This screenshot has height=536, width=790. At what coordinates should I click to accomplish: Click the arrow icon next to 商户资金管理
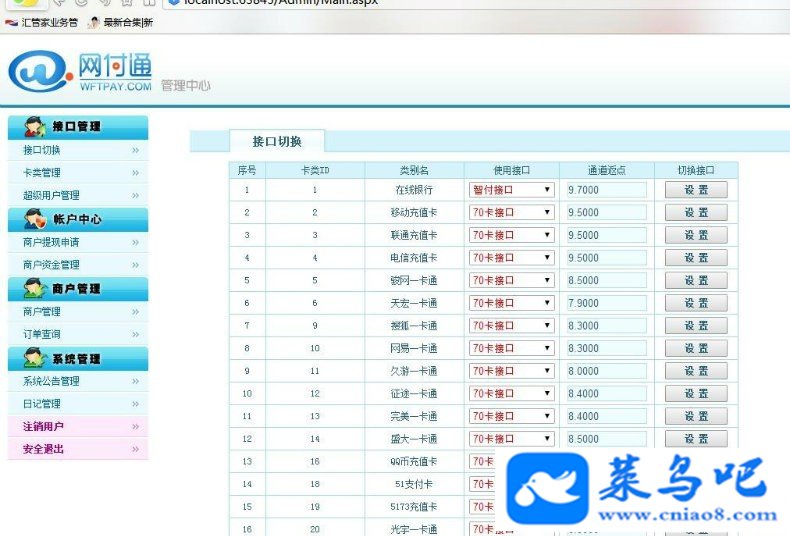135,265
